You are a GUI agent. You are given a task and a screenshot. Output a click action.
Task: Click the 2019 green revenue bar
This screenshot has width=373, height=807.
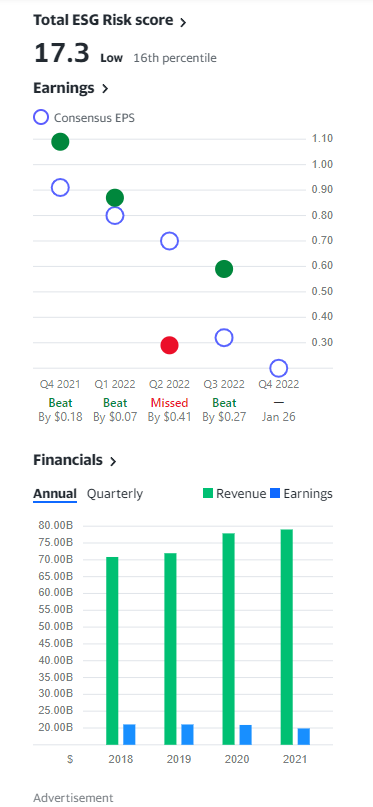(170, 648)
